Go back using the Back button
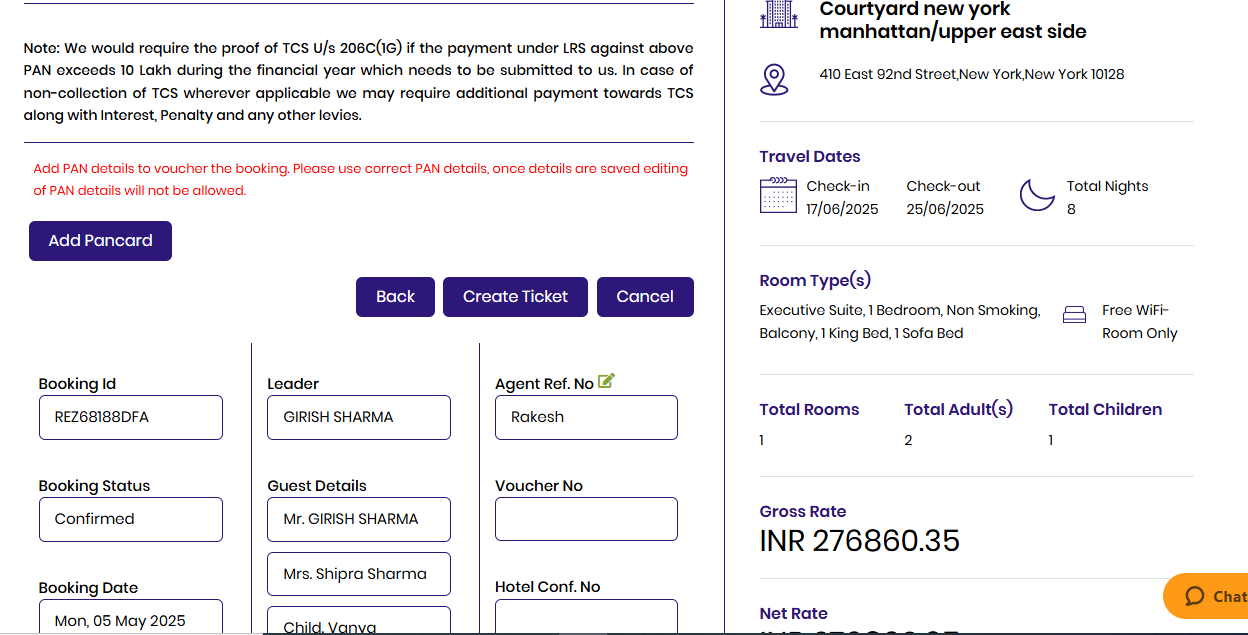This screenshot has width=1248, height=635. pyautogui.click(x=395, y=297)
